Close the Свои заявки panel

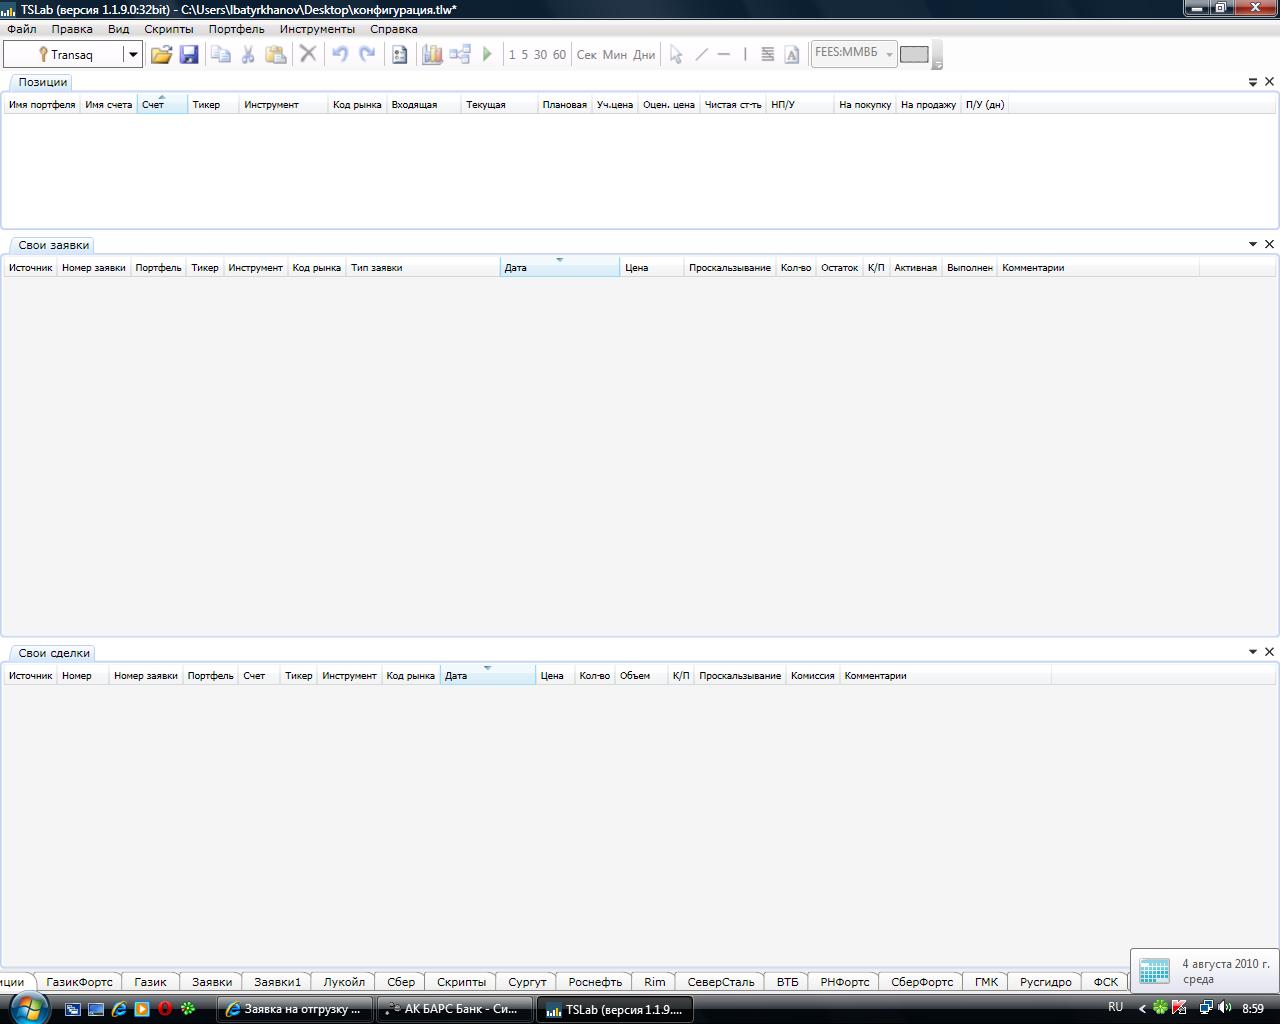1270,244
